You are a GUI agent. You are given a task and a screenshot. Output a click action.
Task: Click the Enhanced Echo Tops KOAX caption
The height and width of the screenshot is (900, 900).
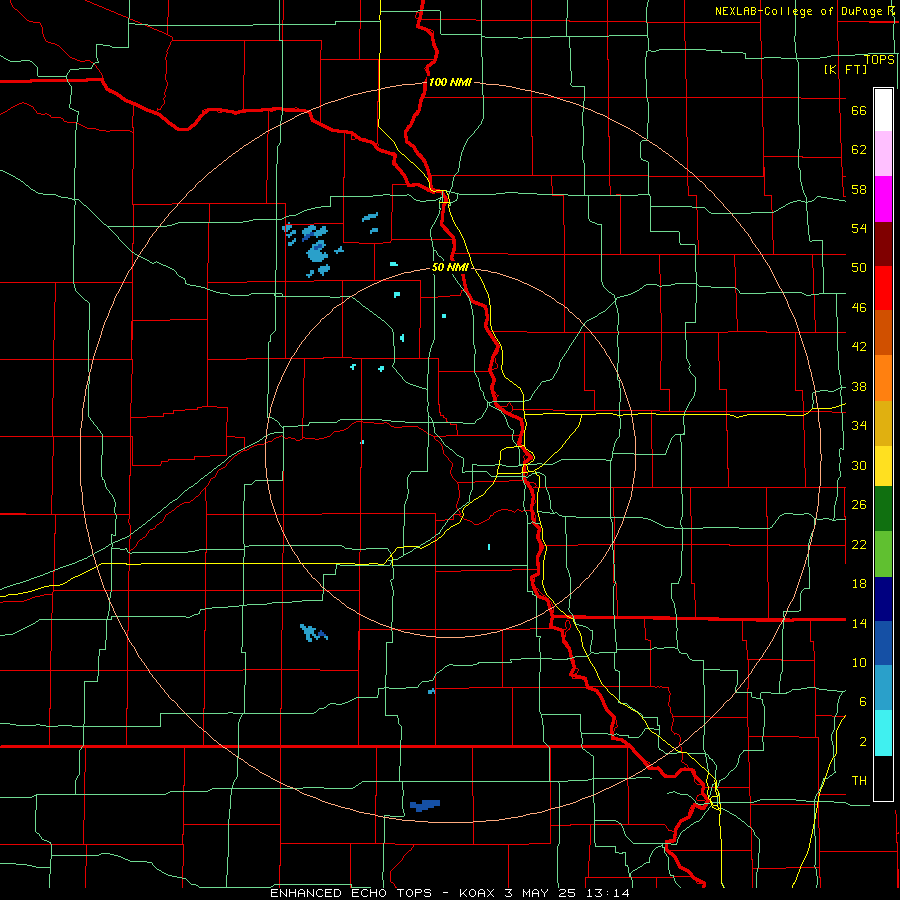(x=450, y=893)
